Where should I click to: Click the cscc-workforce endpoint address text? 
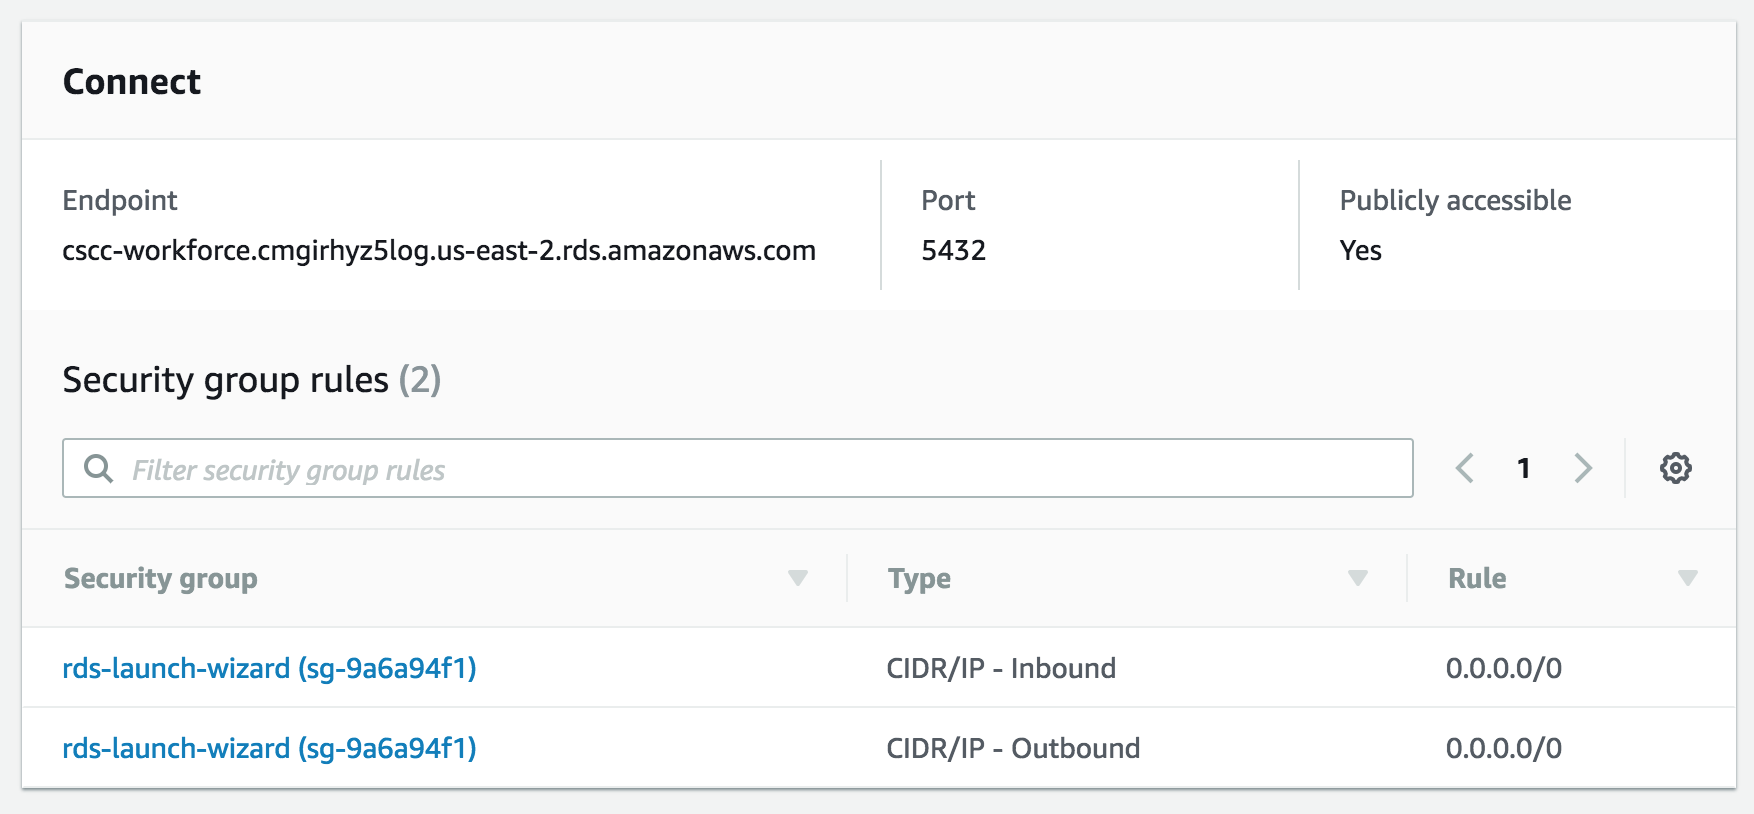pos(439,250)
